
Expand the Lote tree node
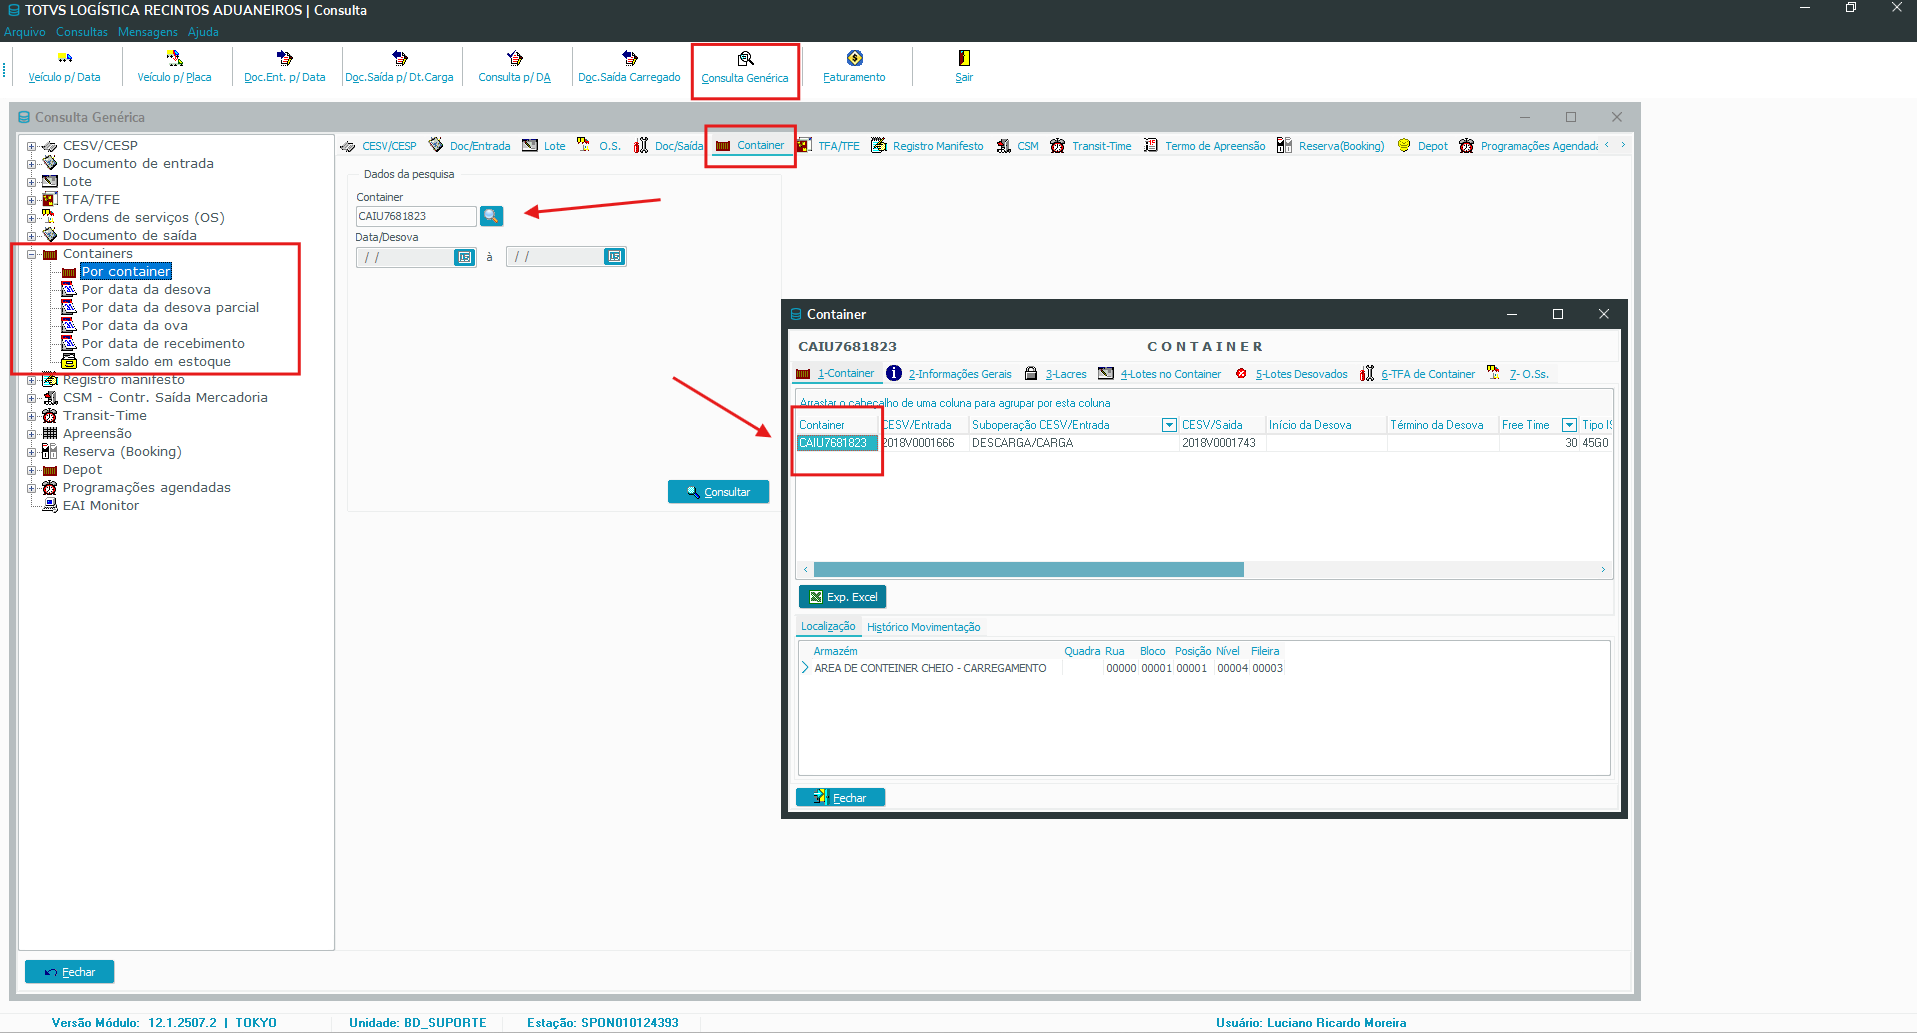click(32, 182)
